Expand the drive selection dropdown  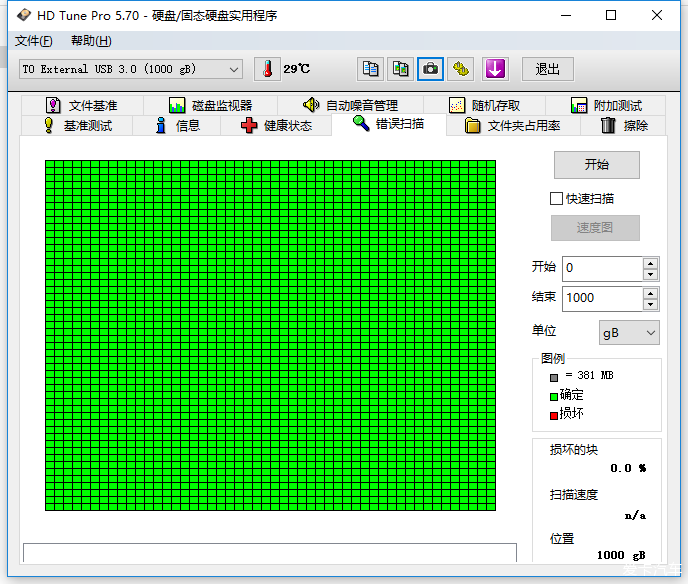234,69
